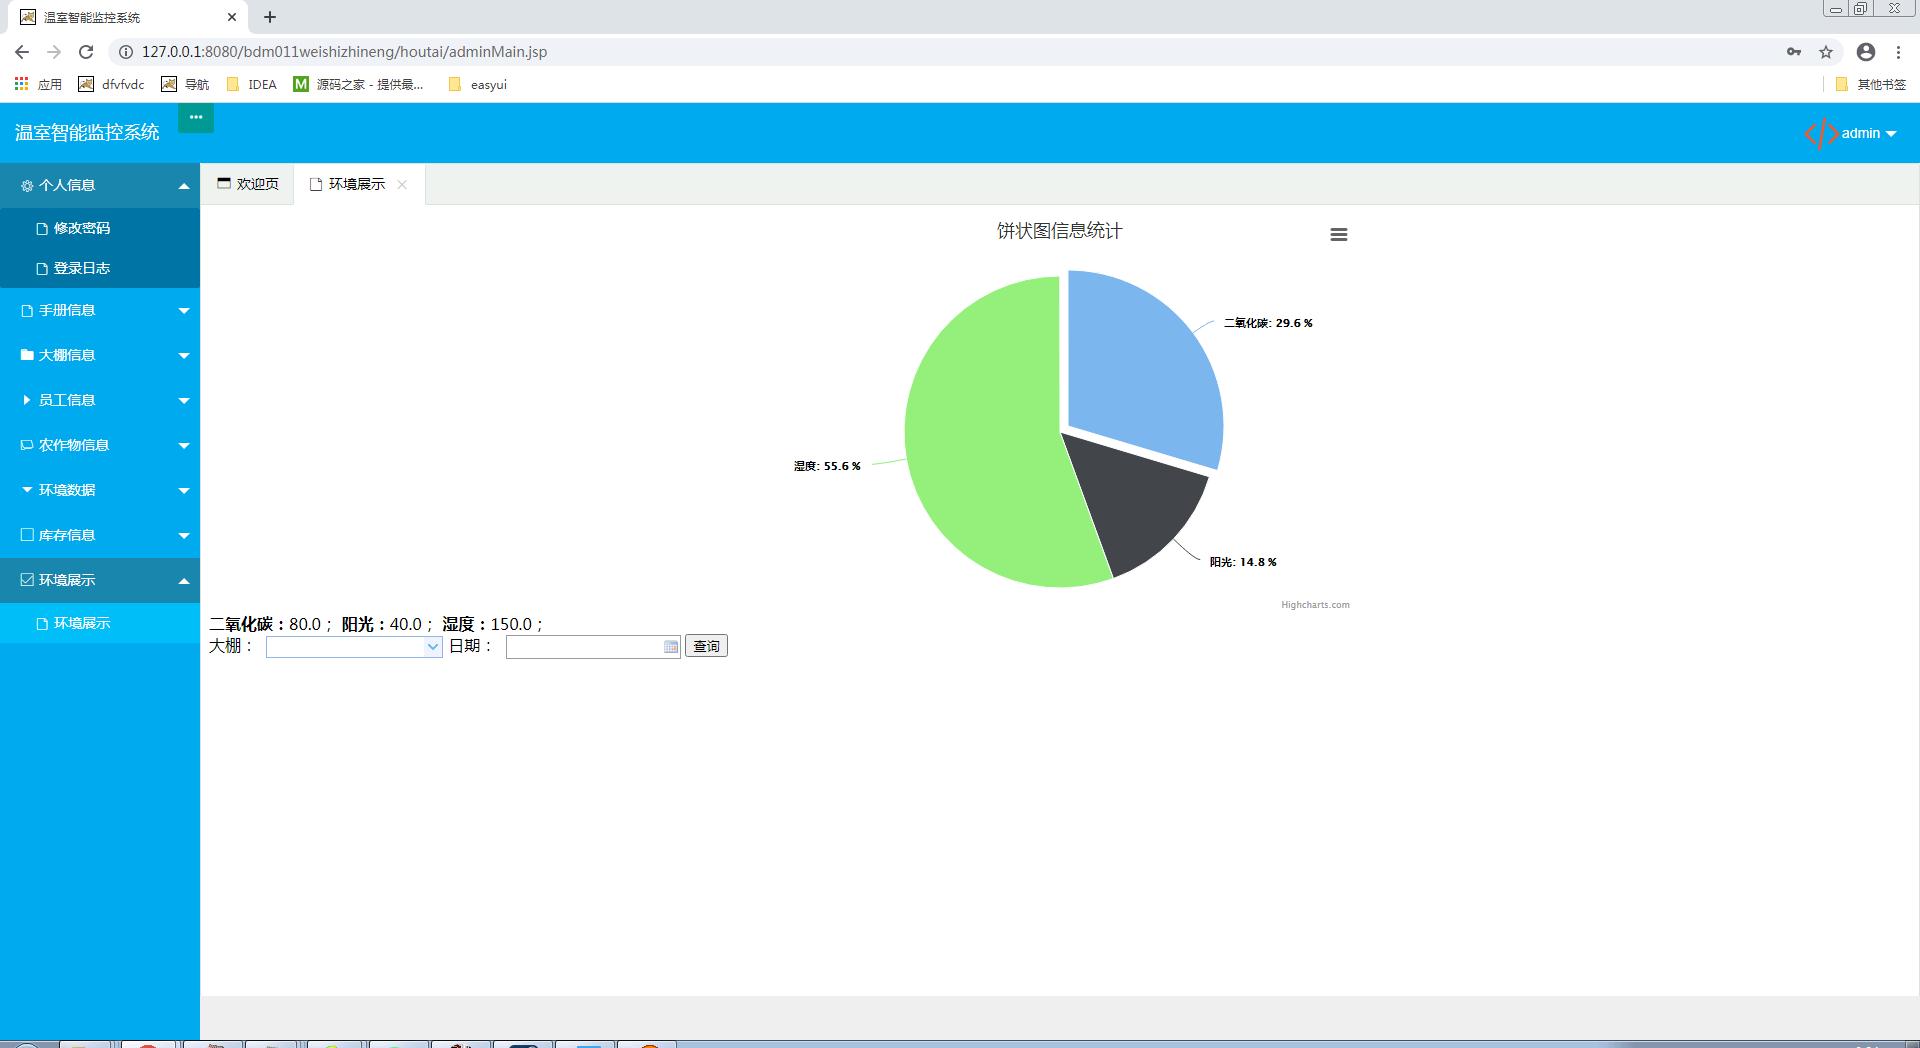1920x1048 pixels.
Task: Click the document icon on 环境展示 tab
Action: [316, 185]
